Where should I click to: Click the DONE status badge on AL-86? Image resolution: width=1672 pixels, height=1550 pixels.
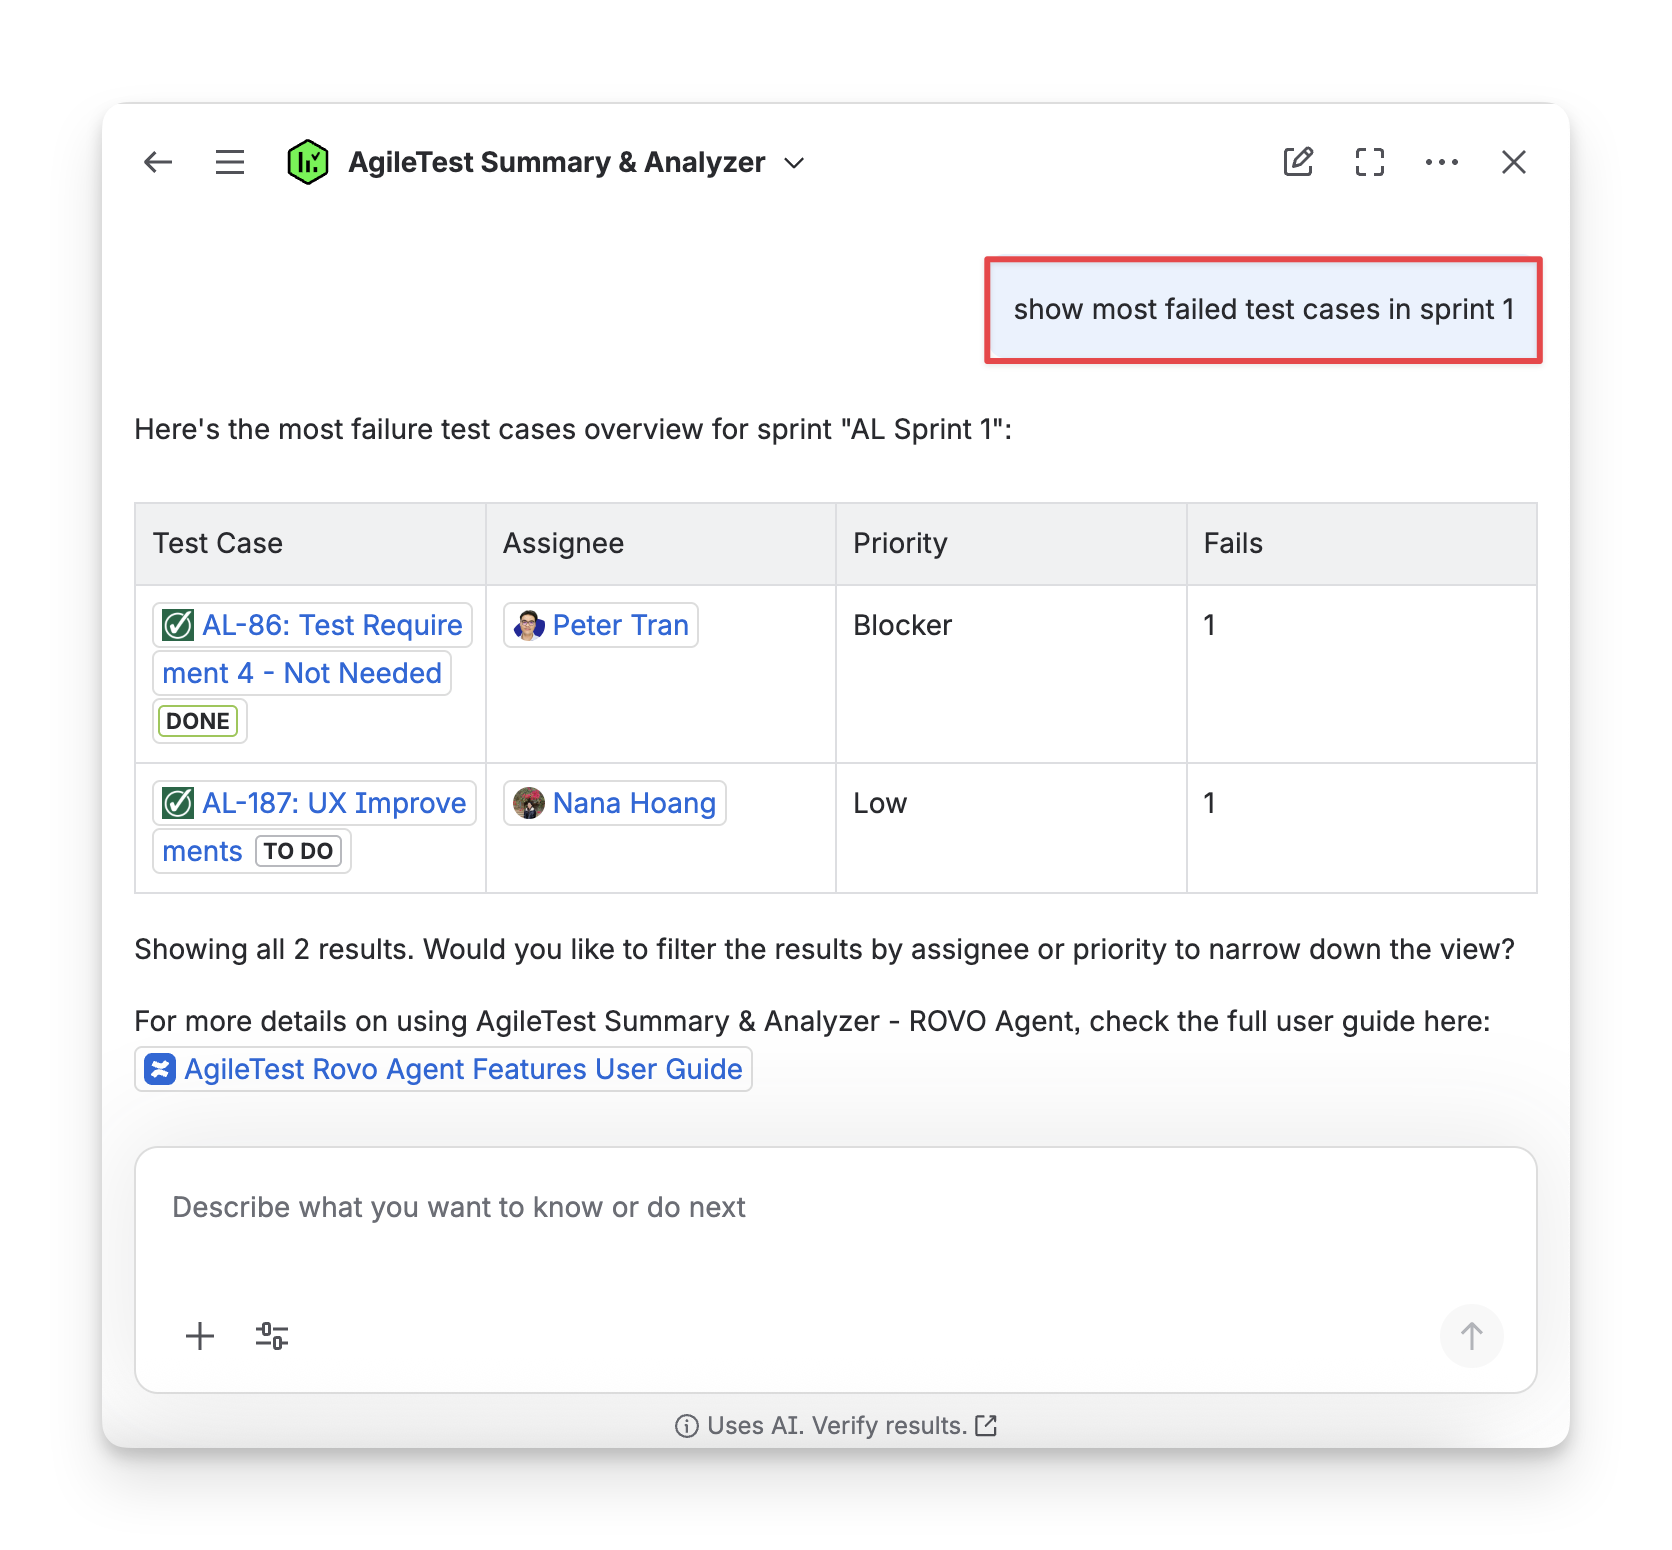click(x=198, y=721)
